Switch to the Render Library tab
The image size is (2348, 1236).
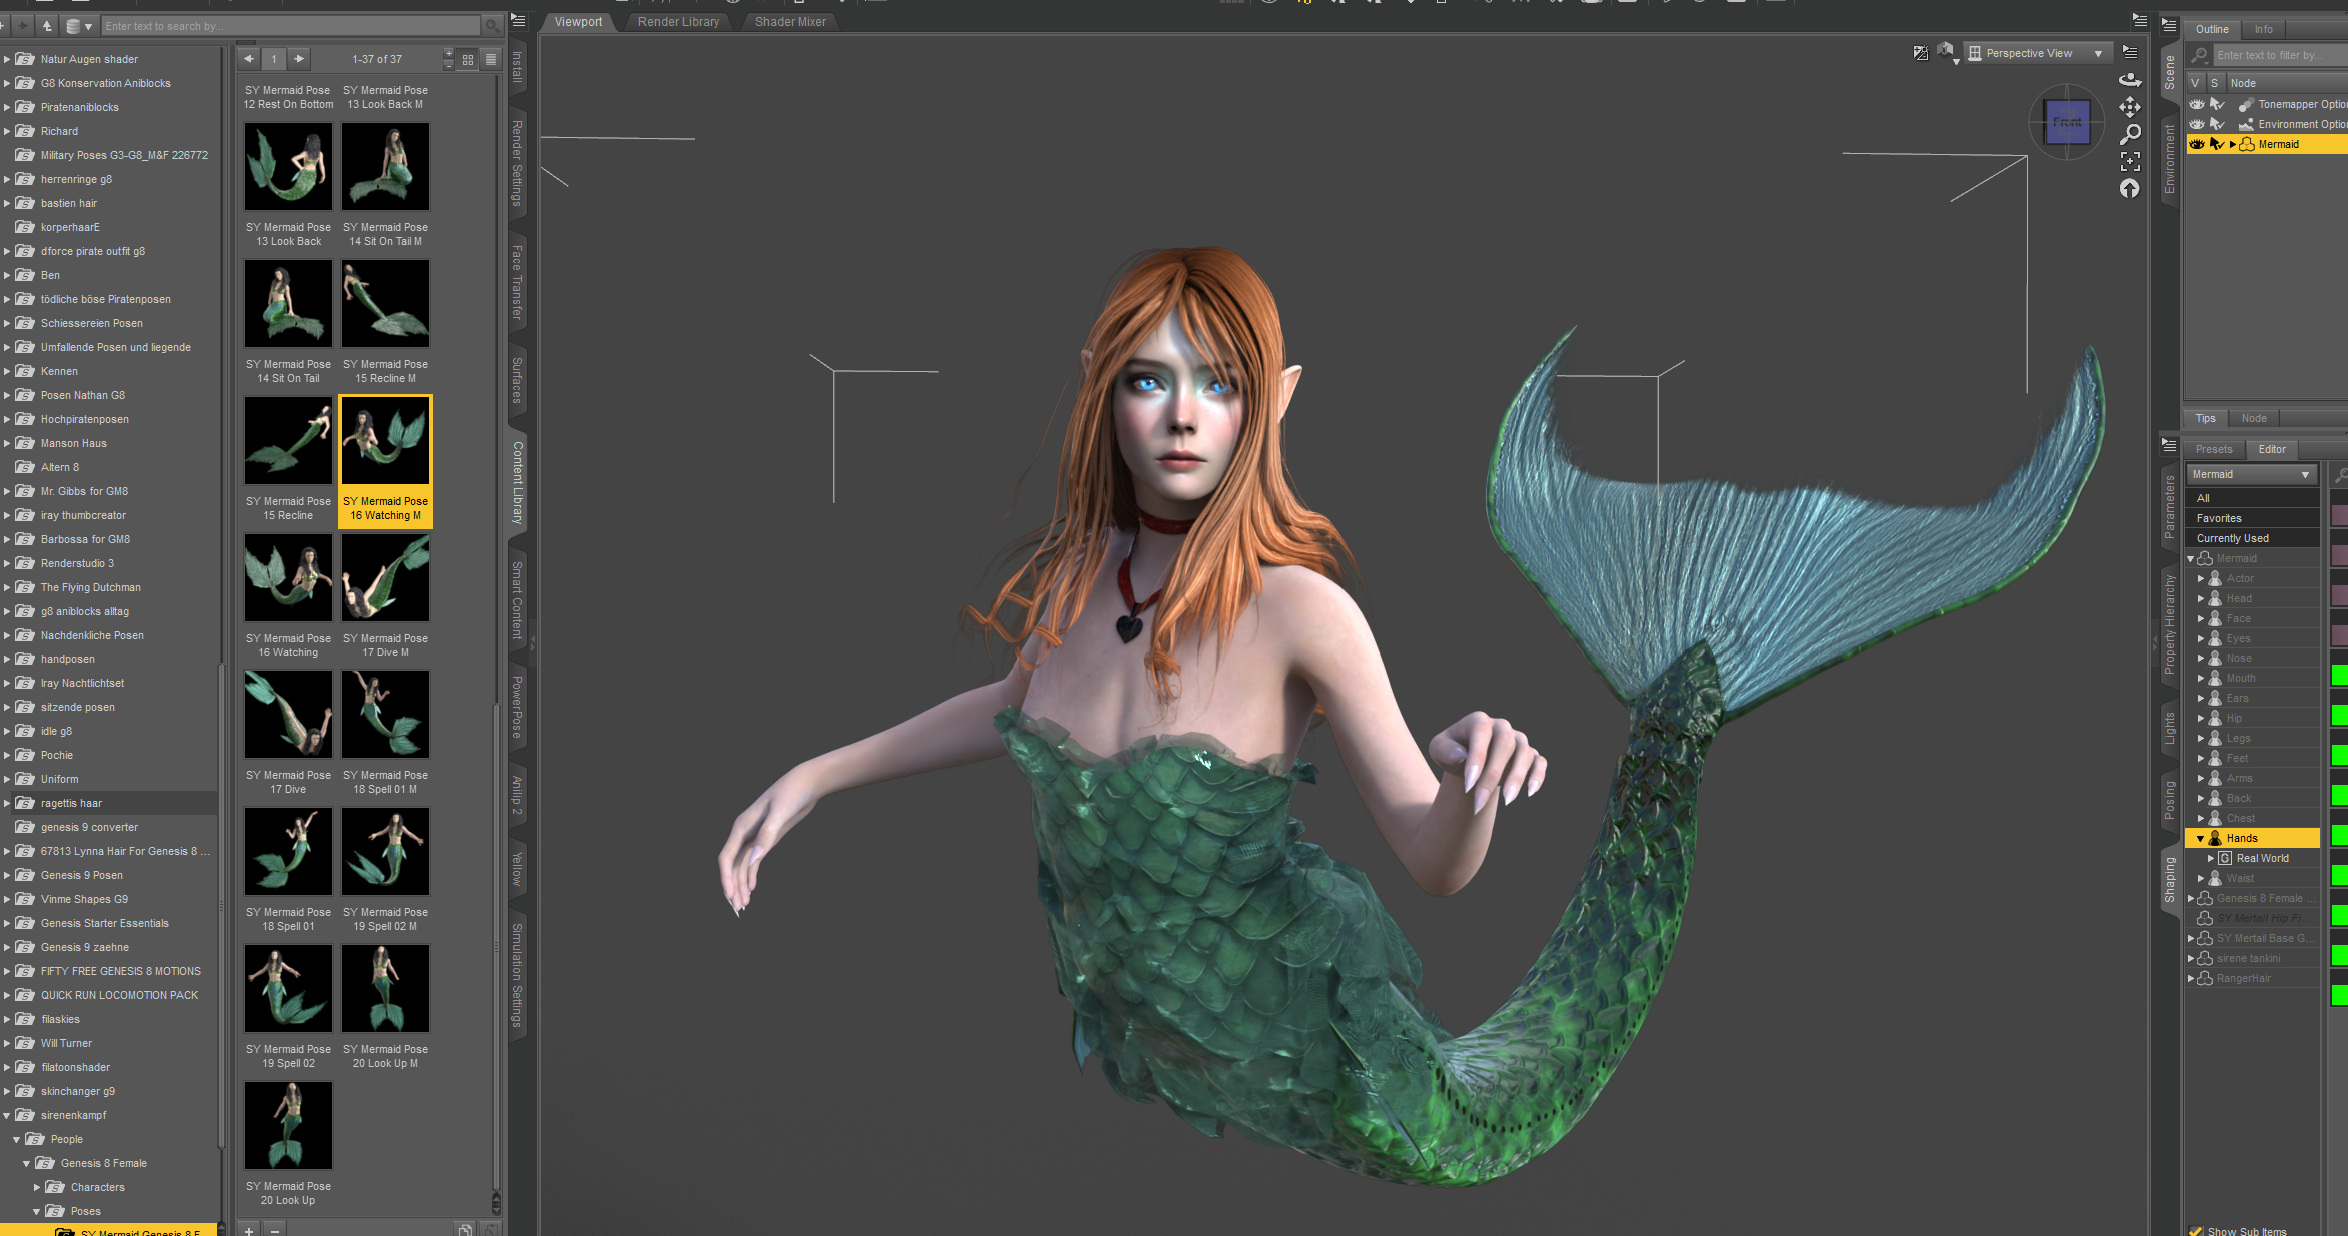tap(678, 22)
